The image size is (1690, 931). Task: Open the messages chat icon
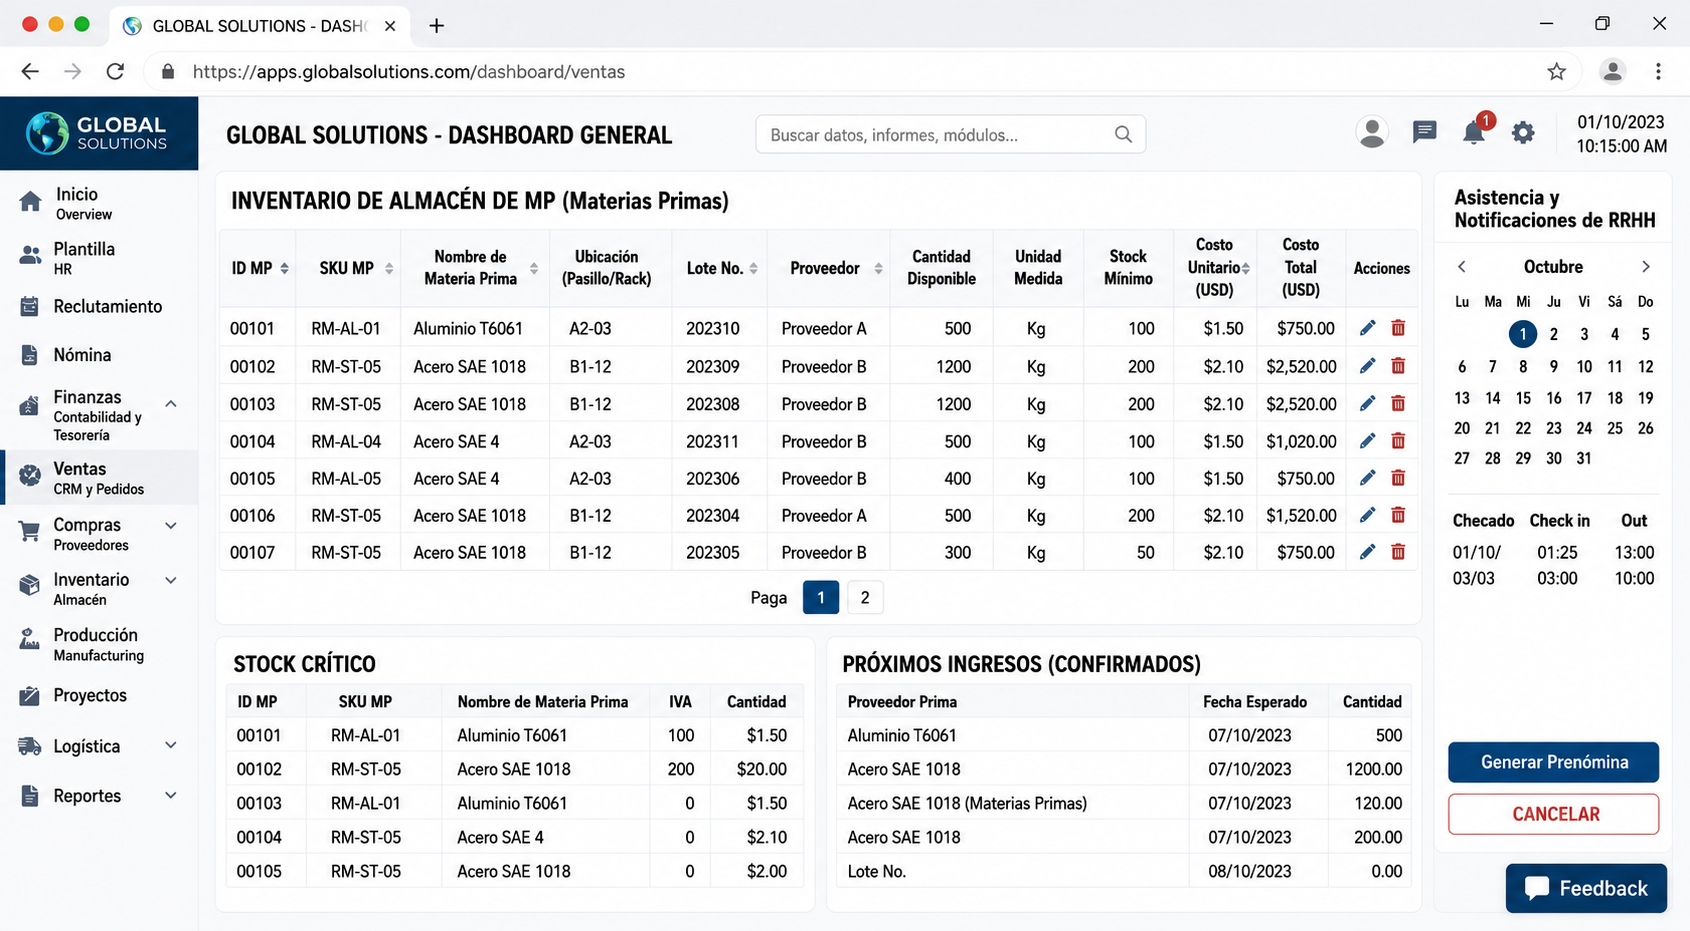pos(1425,132)
